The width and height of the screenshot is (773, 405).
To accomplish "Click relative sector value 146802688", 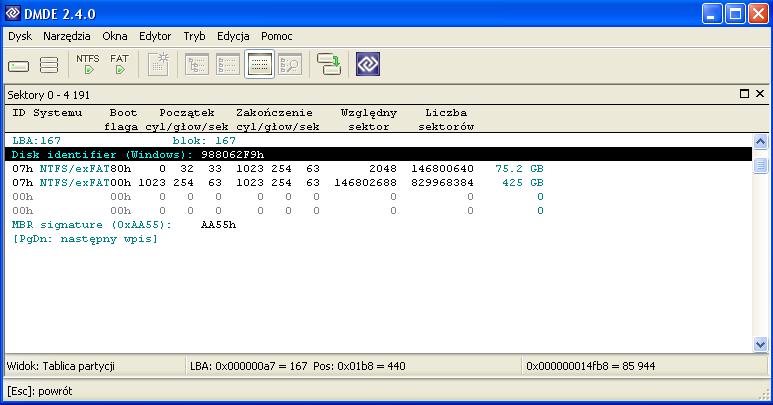I will pos(365,182).
